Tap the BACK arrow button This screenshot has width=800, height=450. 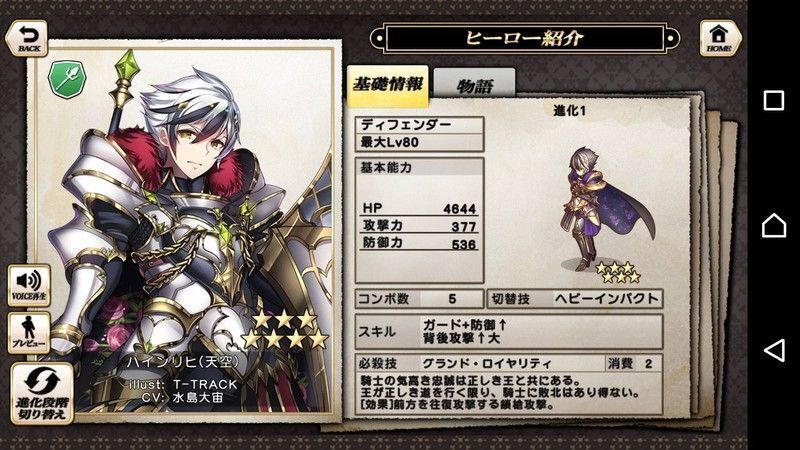pyautogui.click(x=27, y=38)
